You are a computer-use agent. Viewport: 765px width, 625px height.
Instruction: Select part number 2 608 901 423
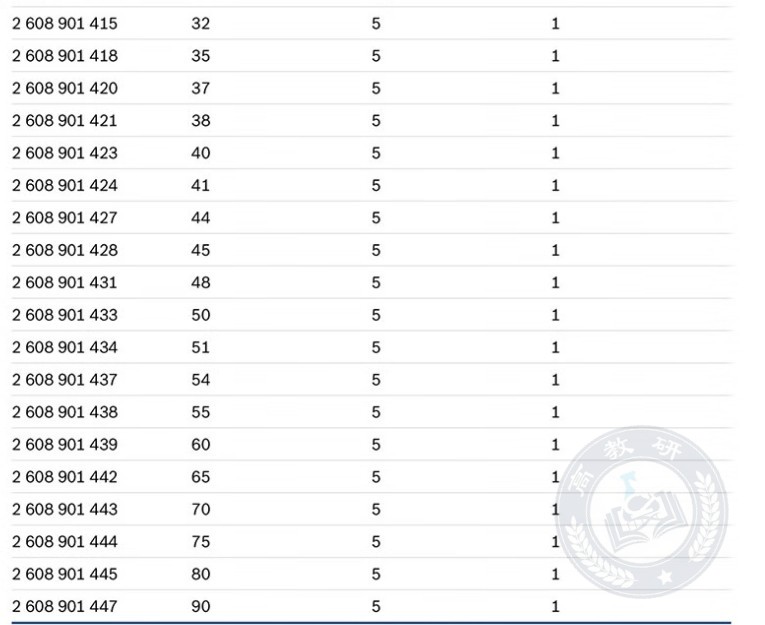coord(65,153)
